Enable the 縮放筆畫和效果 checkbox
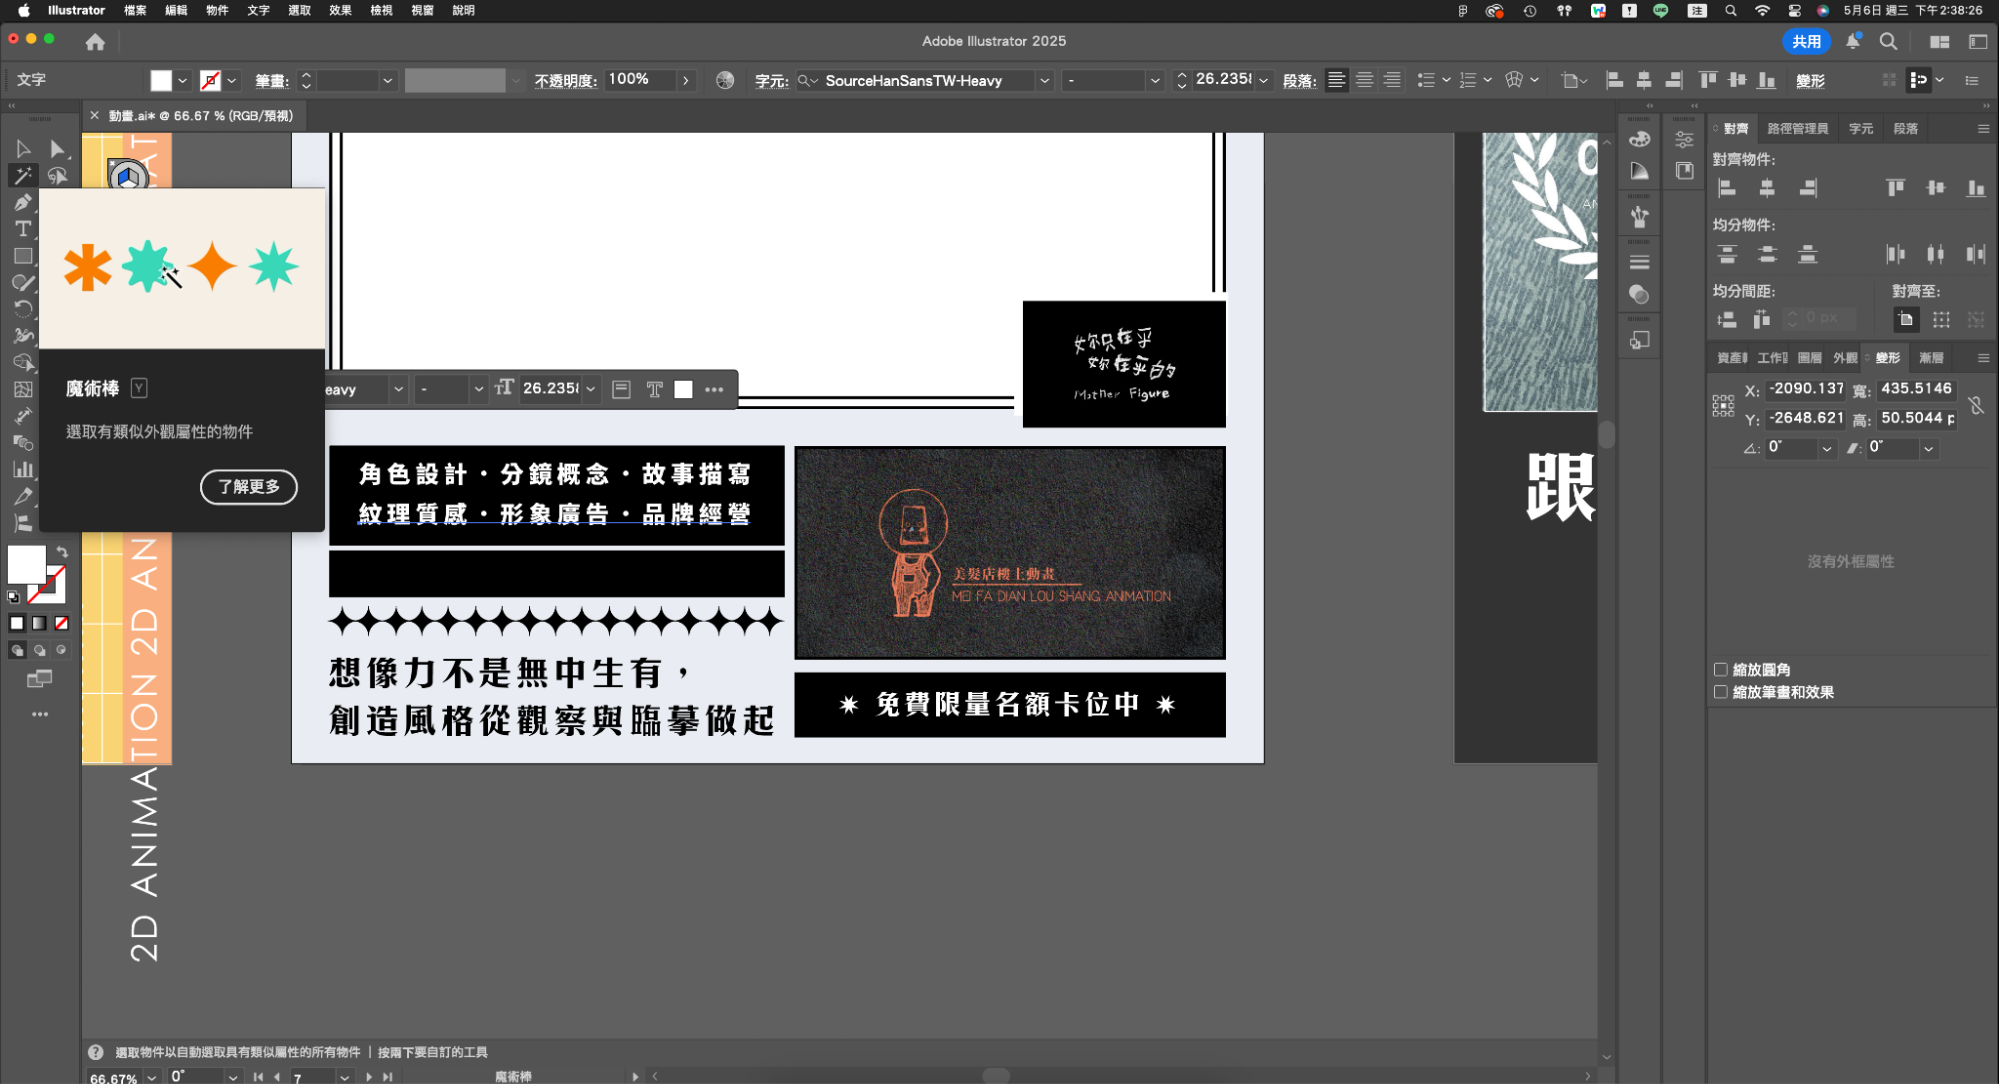Screen dimensions: 1999x1085 1721,692
